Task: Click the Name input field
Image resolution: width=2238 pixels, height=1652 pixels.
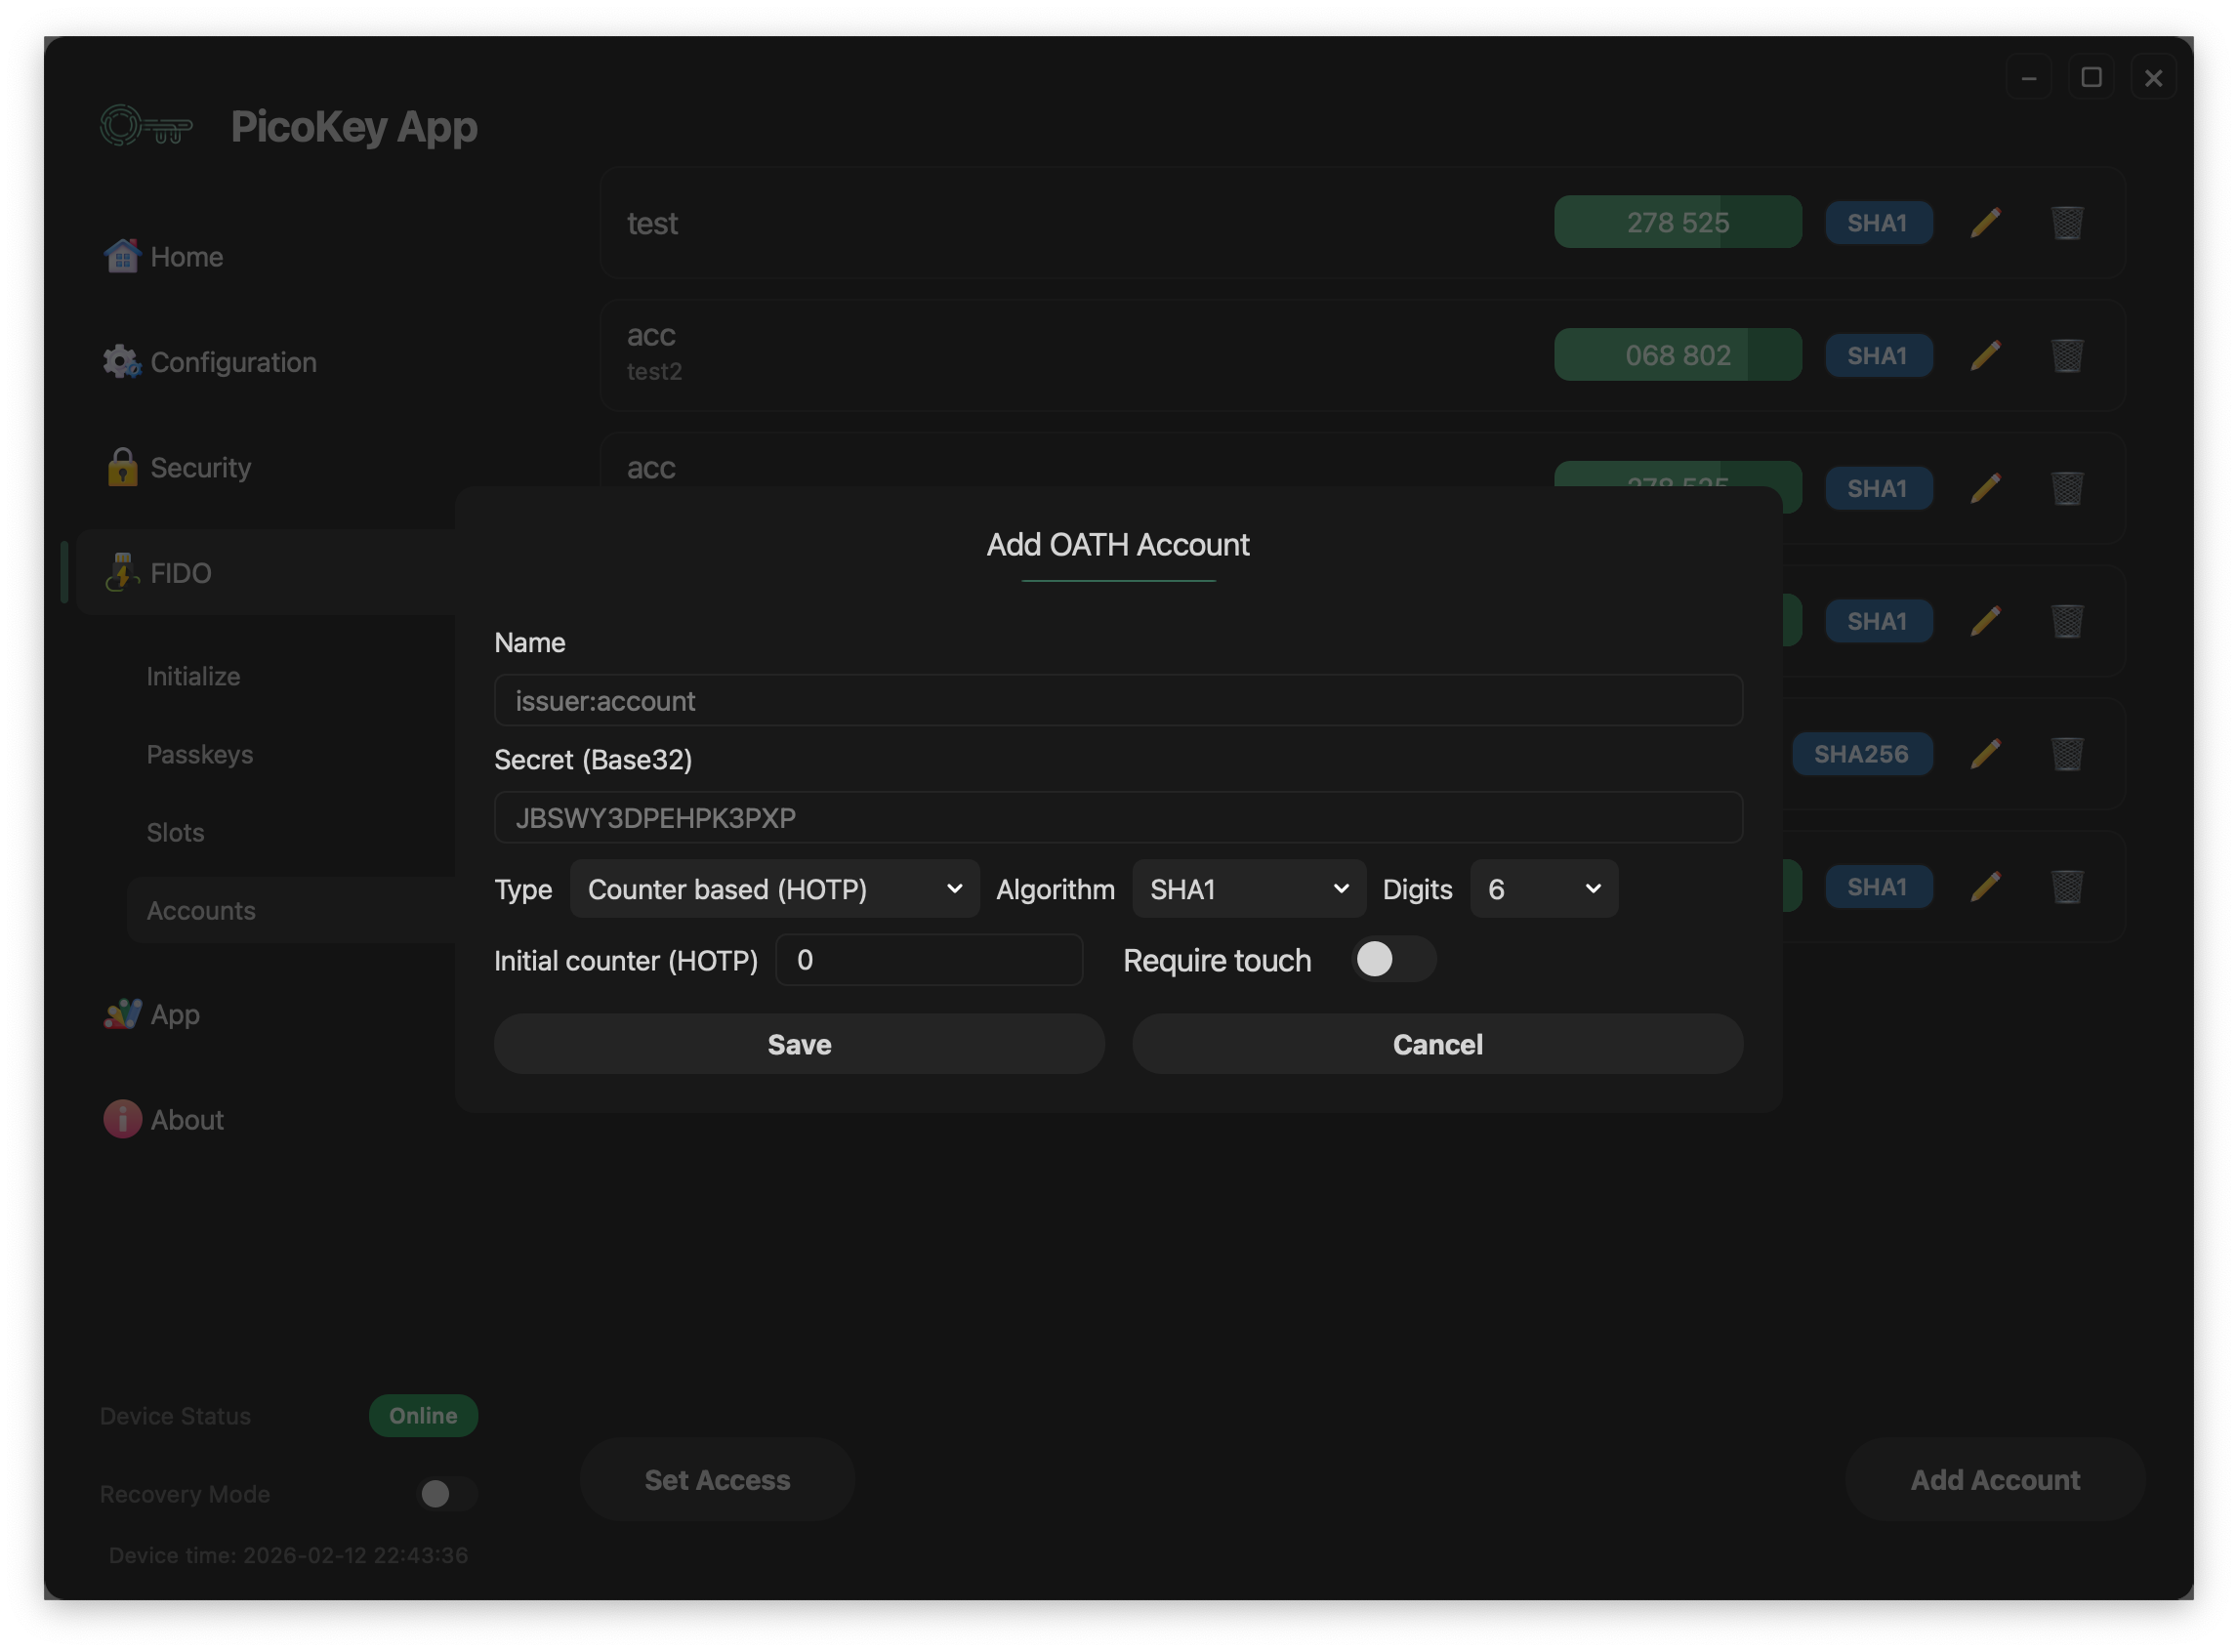Action: tap(1117, 701)
